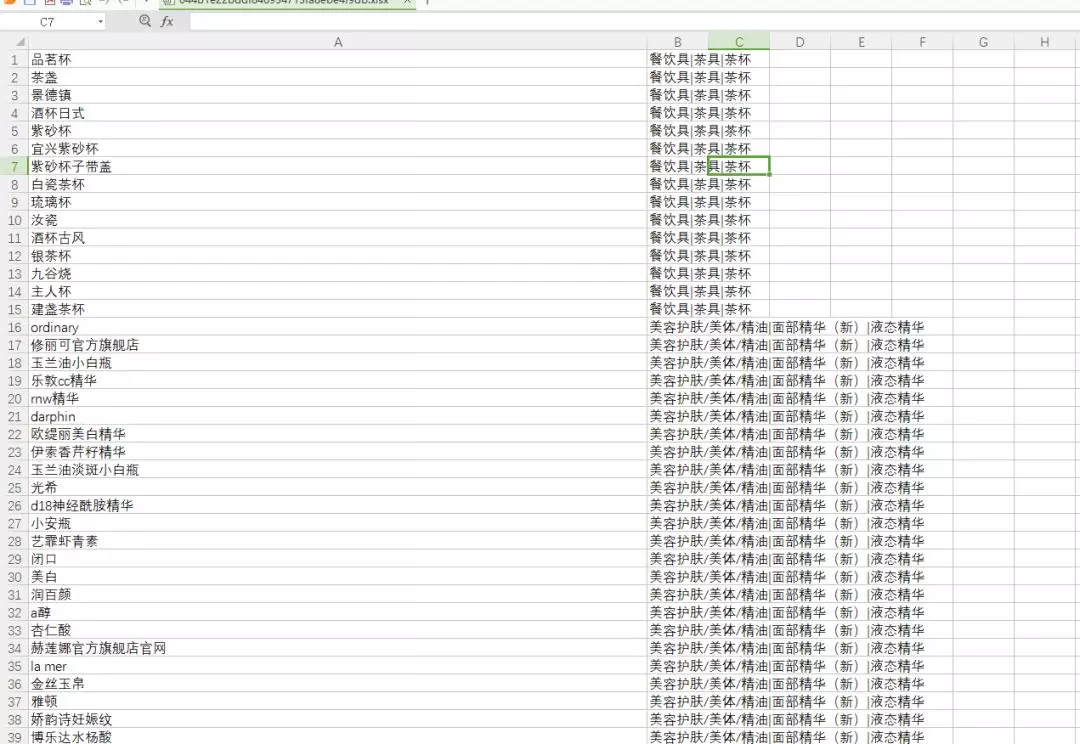Select row 1 header
This screenshot has width=1080, height=744.
(14, 59)
